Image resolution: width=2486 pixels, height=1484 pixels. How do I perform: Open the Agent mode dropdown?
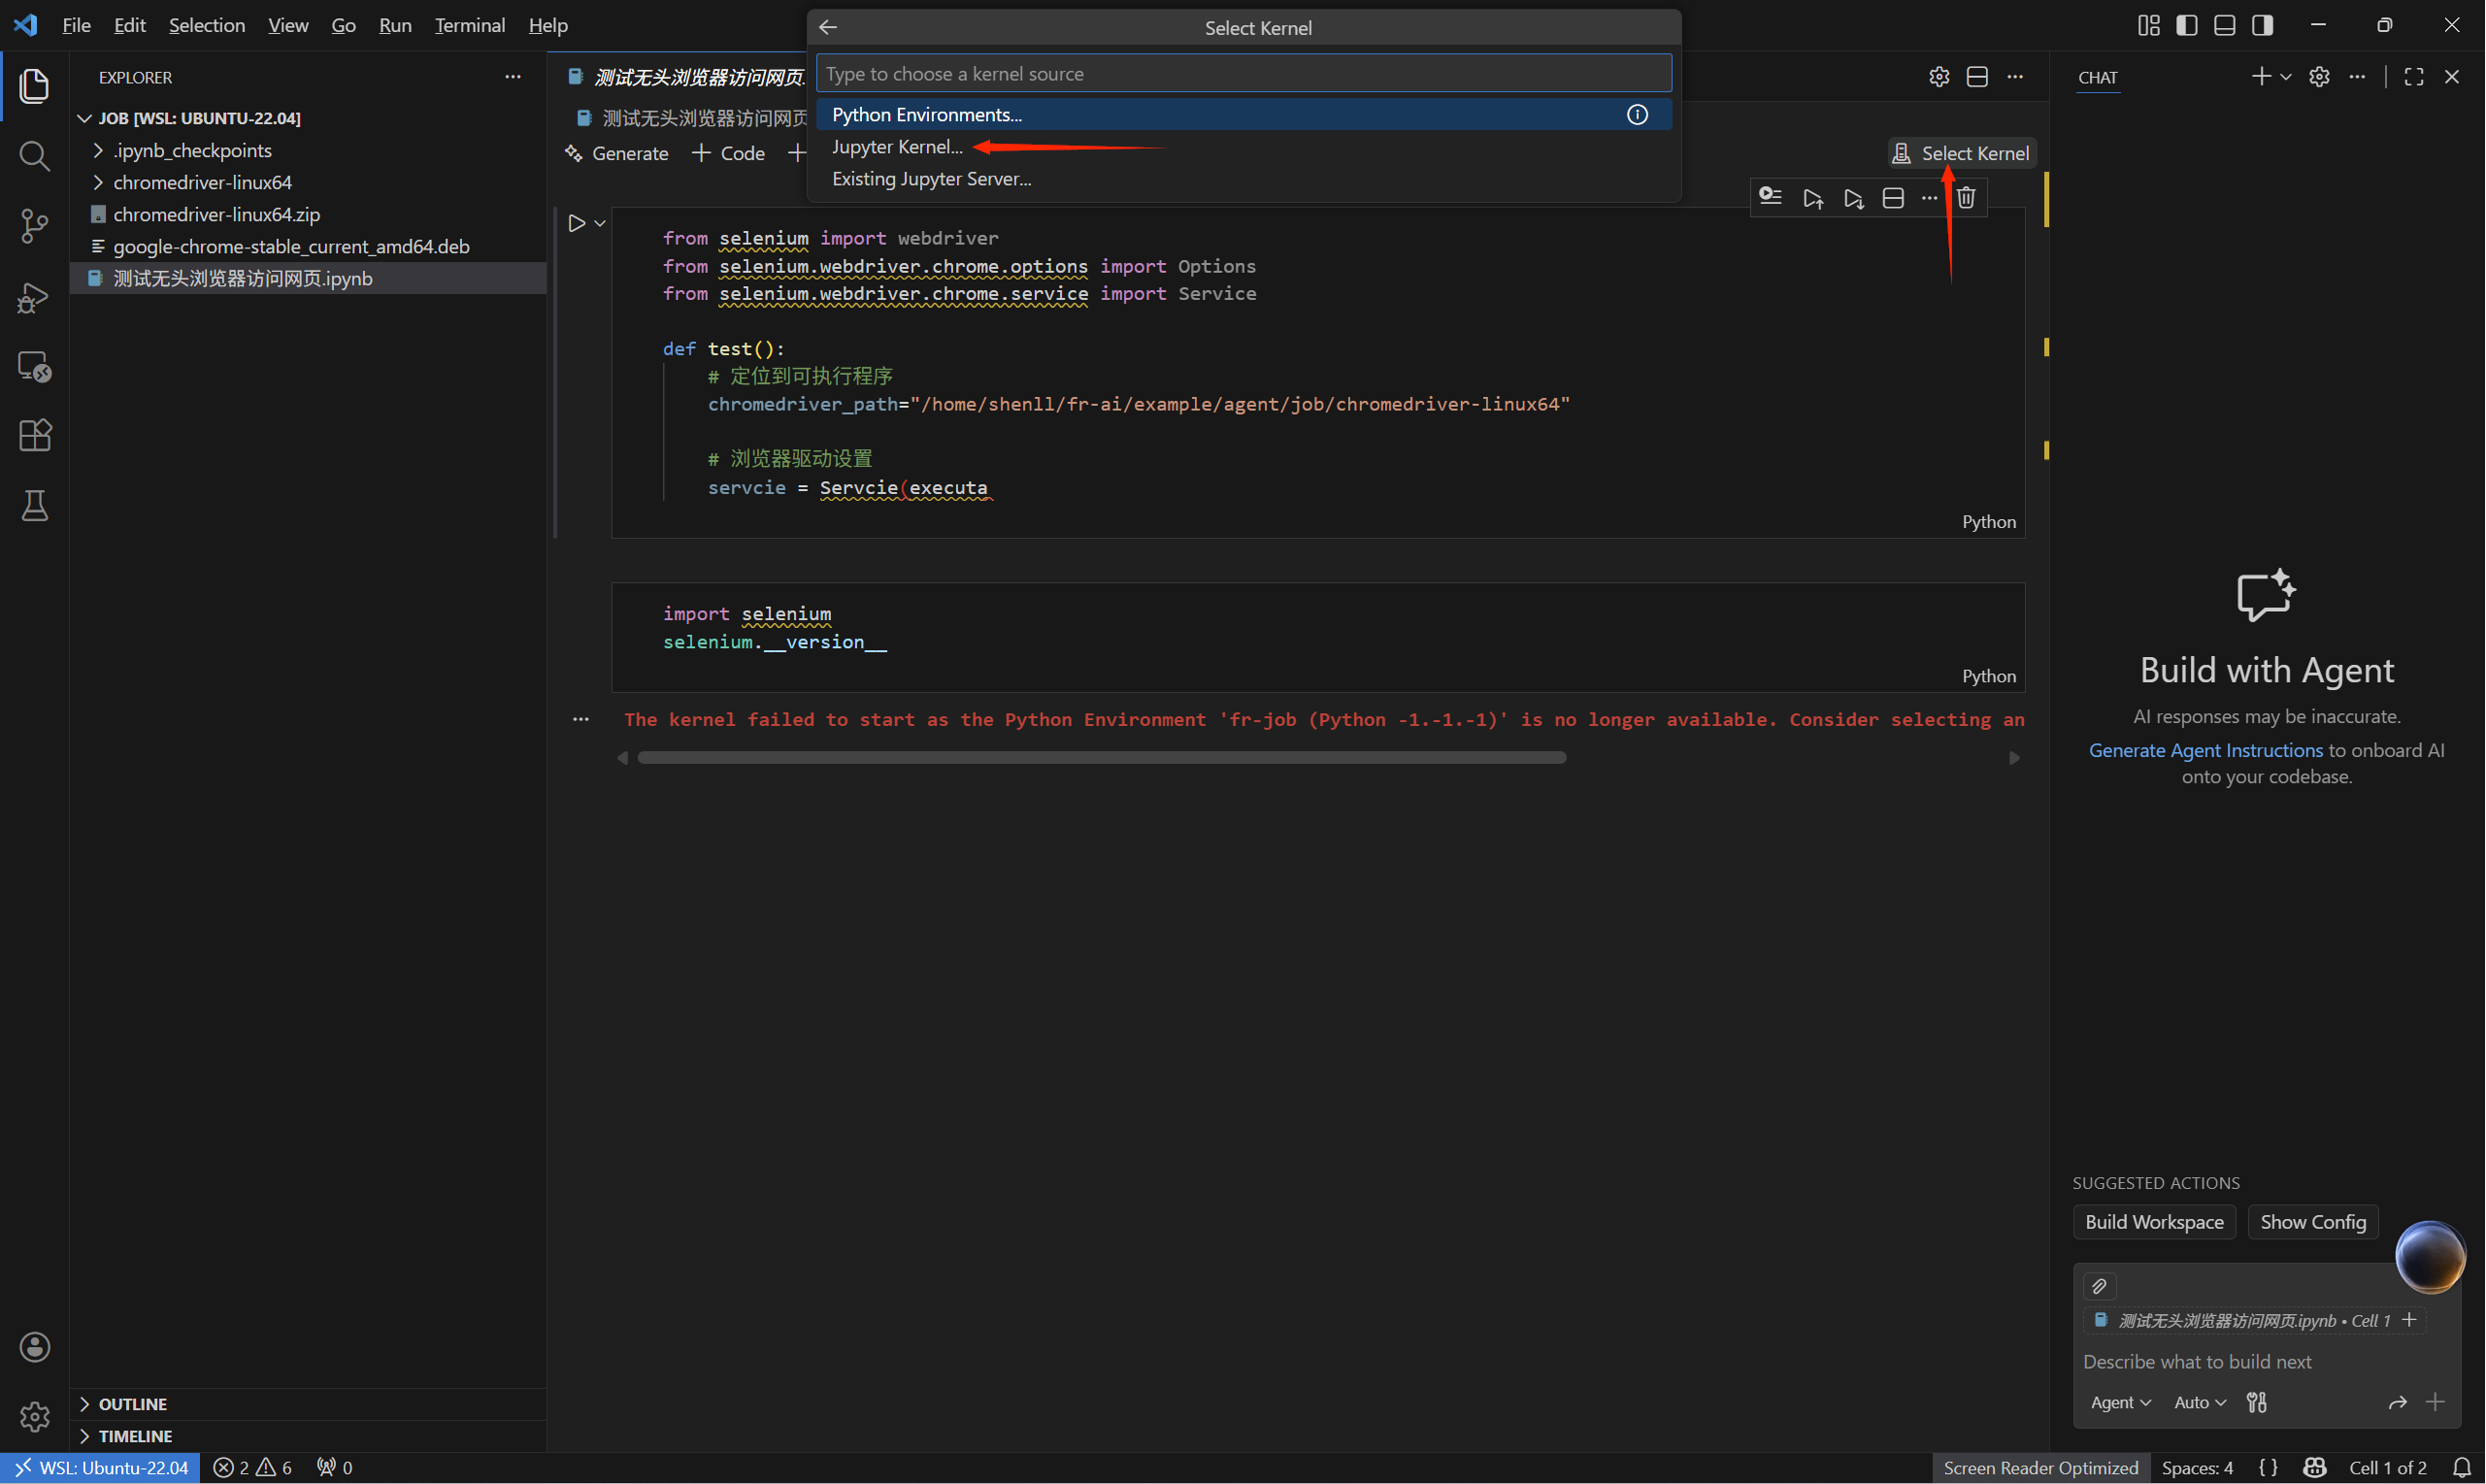point(2119,1402)
